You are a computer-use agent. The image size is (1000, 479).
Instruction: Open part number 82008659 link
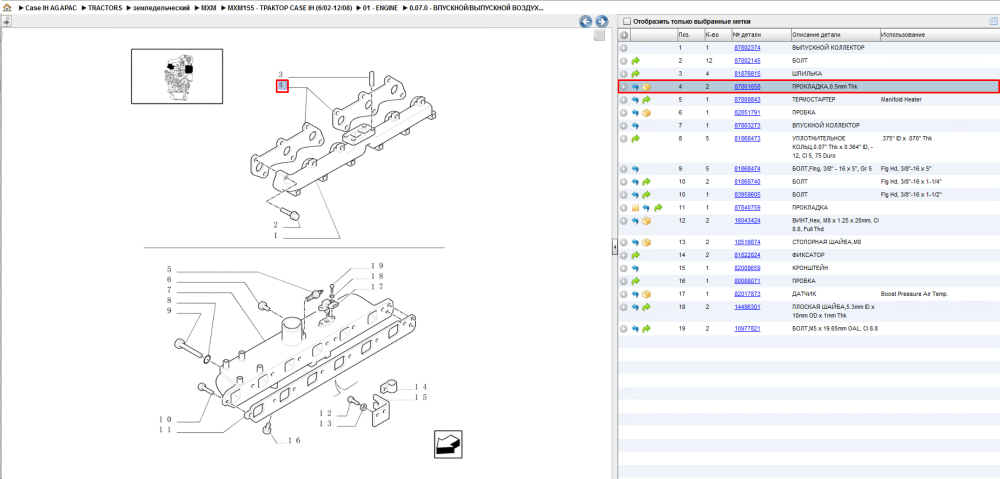pos(747,268)
